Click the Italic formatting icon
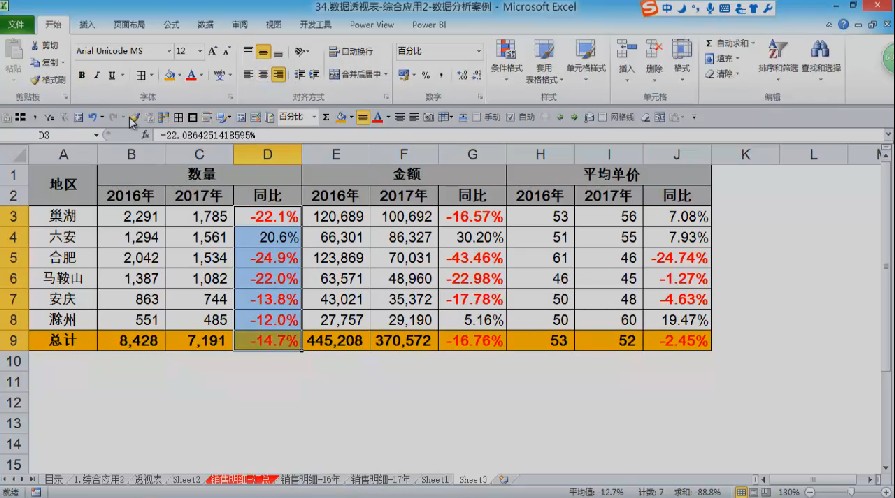Viewport: 895px width, 498px height. [96, 75]
